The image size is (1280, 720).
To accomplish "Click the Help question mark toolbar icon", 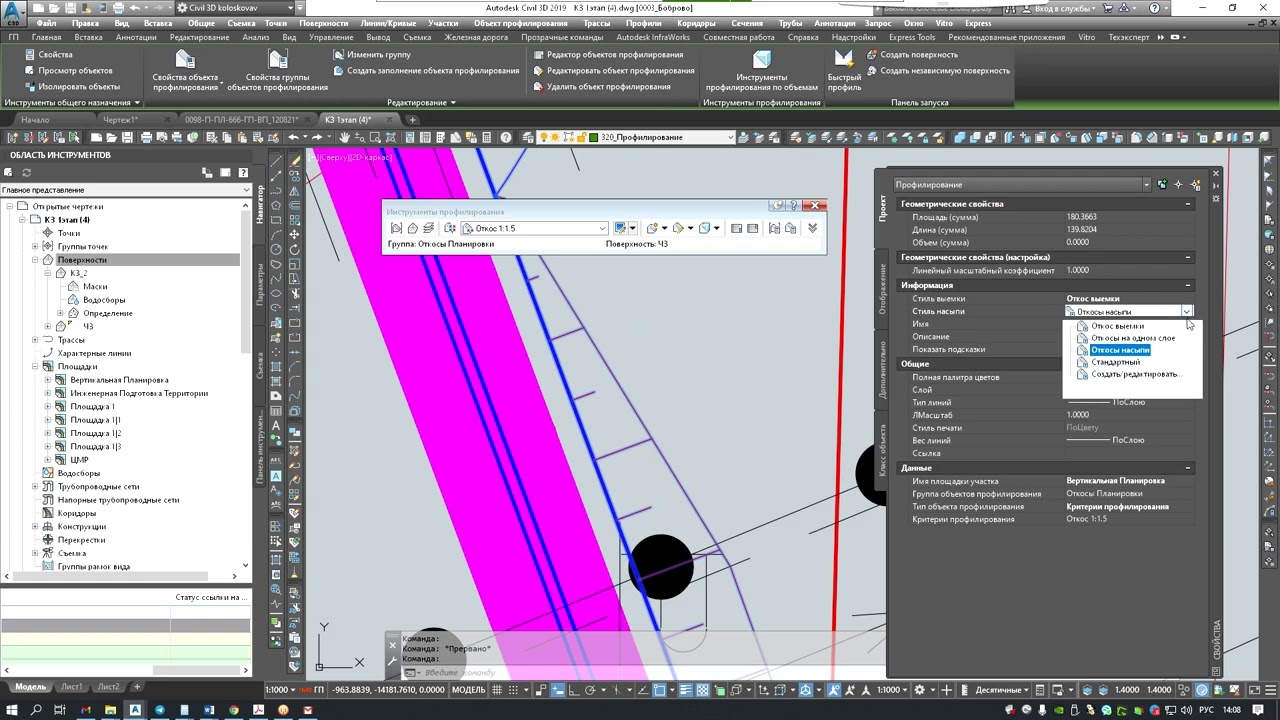I will tap(506, 138).
